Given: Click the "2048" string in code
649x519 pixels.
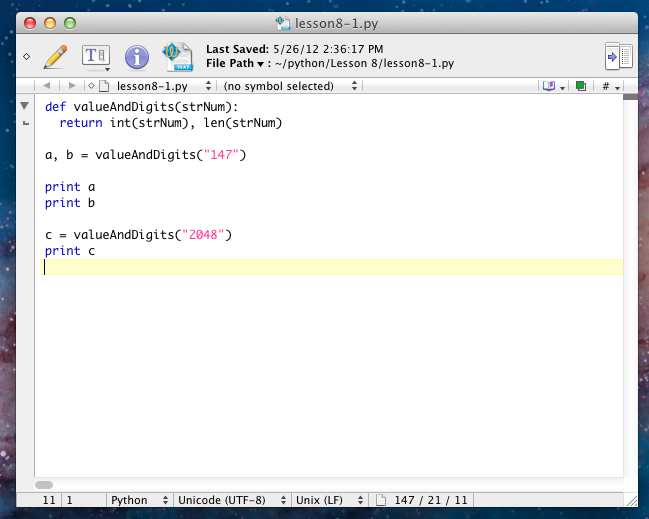Looking at the screenshot, I should click(203, 235).
